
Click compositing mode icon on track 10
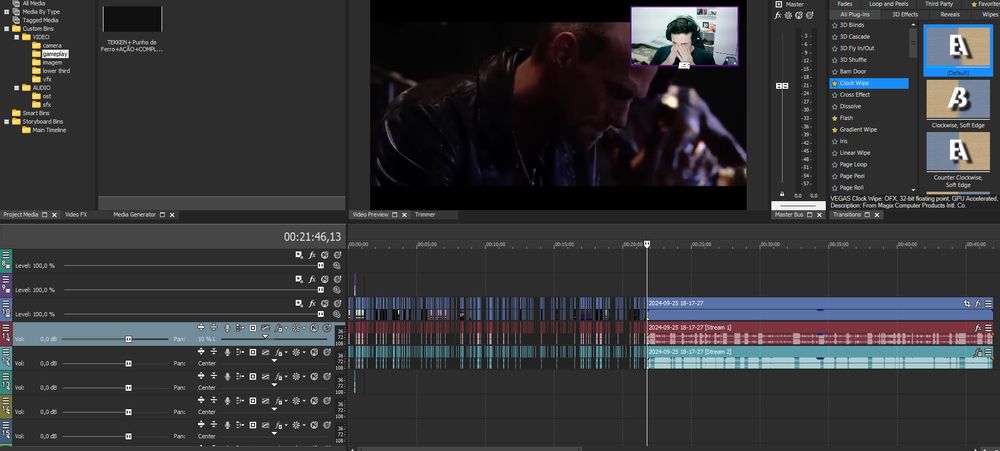click(337, 314)
